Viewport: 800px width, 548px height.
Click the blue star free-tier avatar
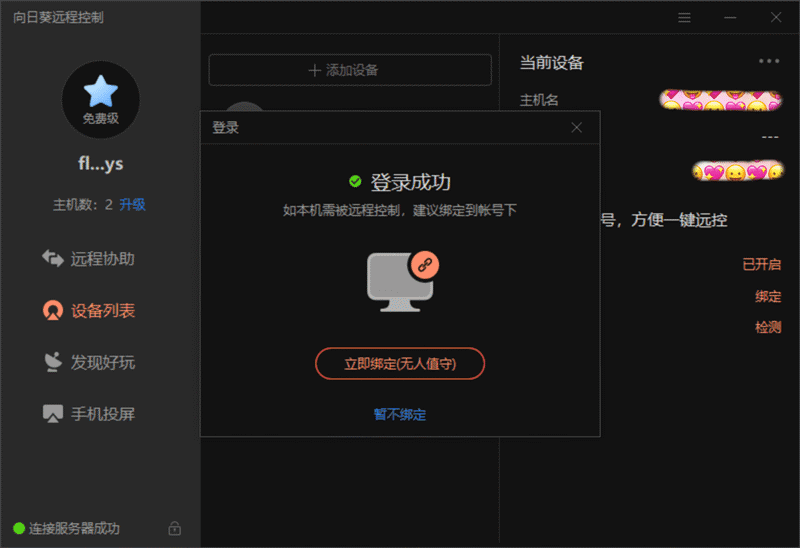click(101, 99)
